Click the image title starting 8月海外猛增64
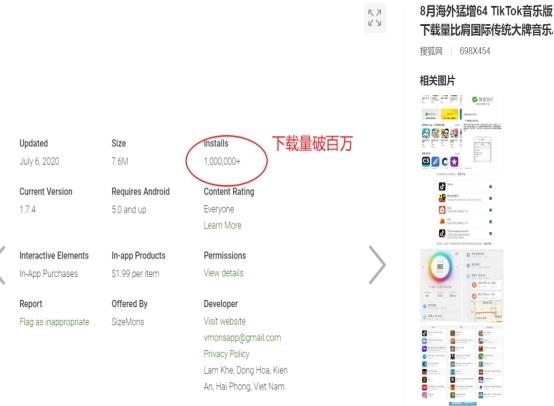 tap(487, 20)
